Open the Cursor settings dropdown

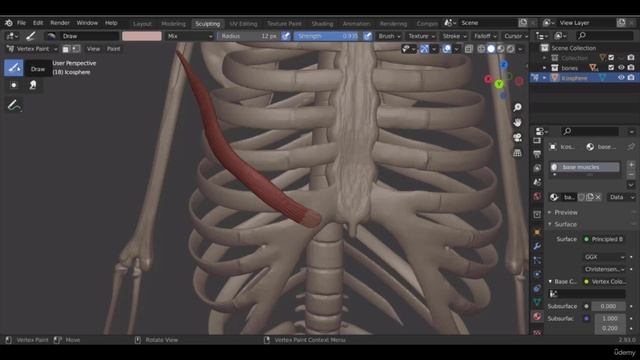pos(516,36)
